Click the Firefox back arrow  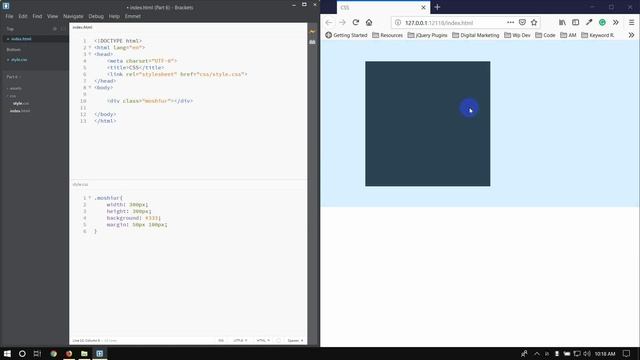[329, 22]
